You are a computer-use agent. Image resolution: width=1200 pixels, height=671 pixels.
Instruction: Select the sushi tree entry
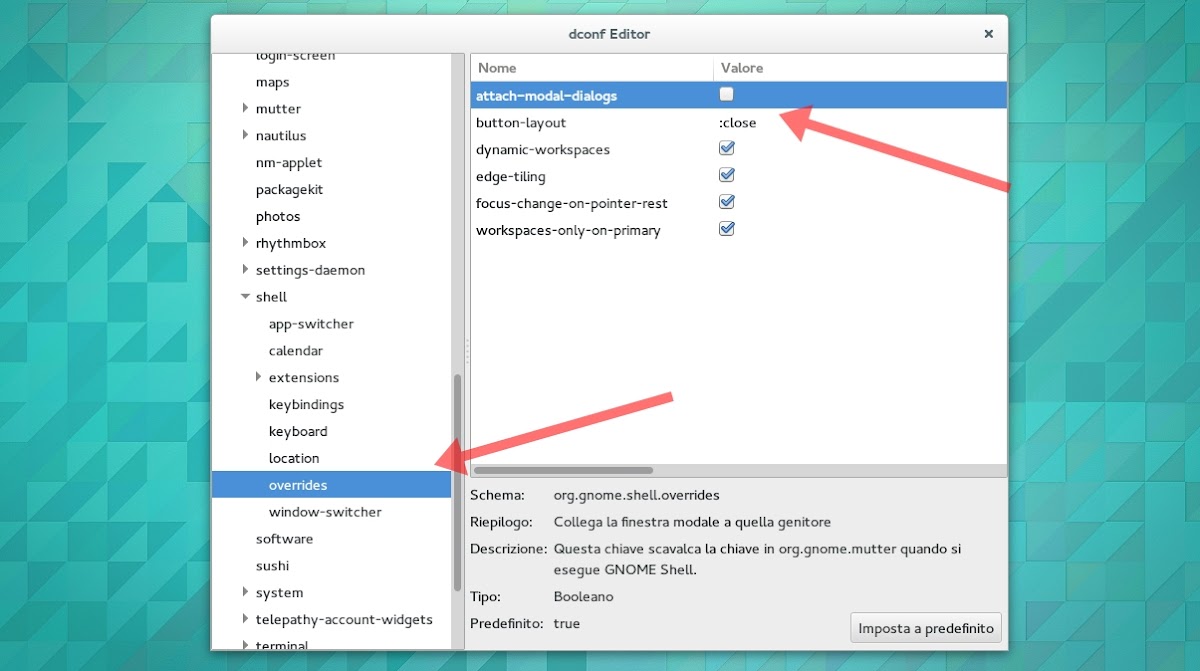pyautogui.click(x=272, y=566)
